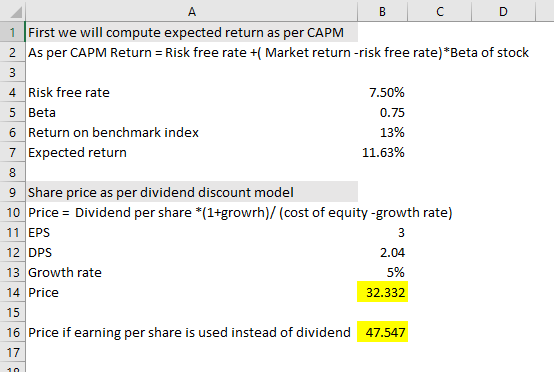The image size is (554, 372).
Task: Click the 'Price = Dividend per share' formula text
Action: click(240, 213)
